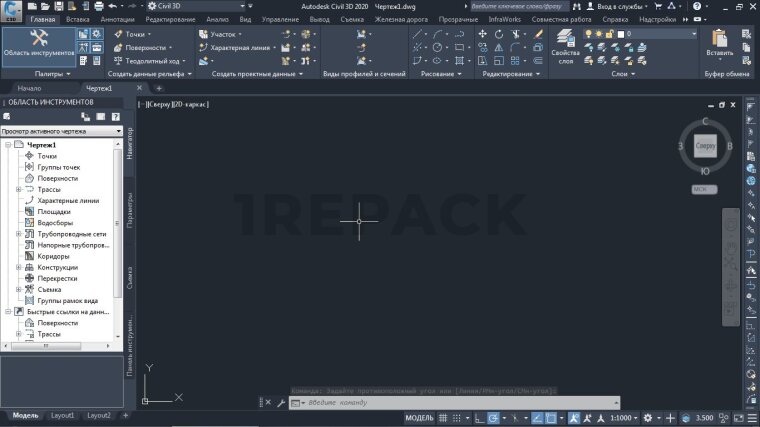Image resolution: width=760 pixels, height=427 pixels.
Task: Switch to the Layout1 tab
Action: tap(63, 415)
